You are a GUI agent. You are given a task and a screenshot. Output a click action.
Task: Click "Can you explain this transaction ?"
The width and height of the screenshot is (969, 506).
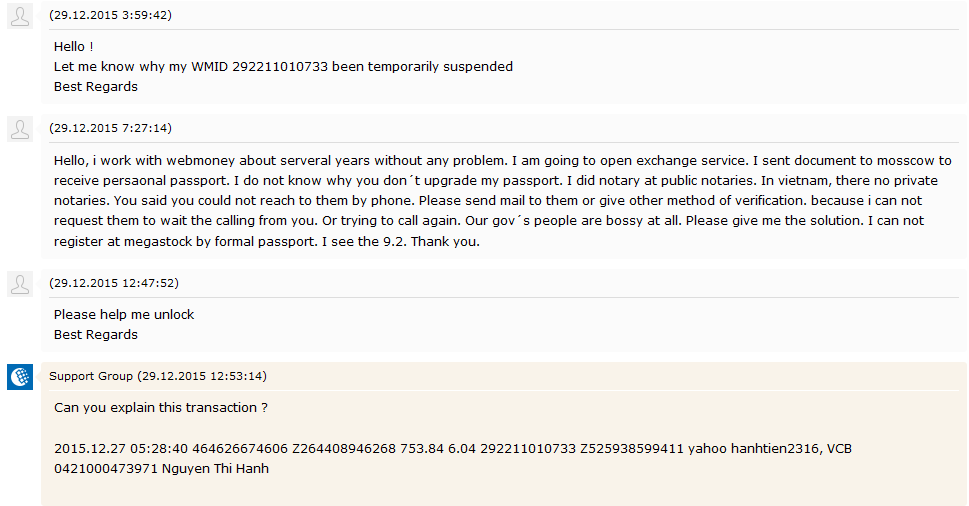click(x=161, y=407)
